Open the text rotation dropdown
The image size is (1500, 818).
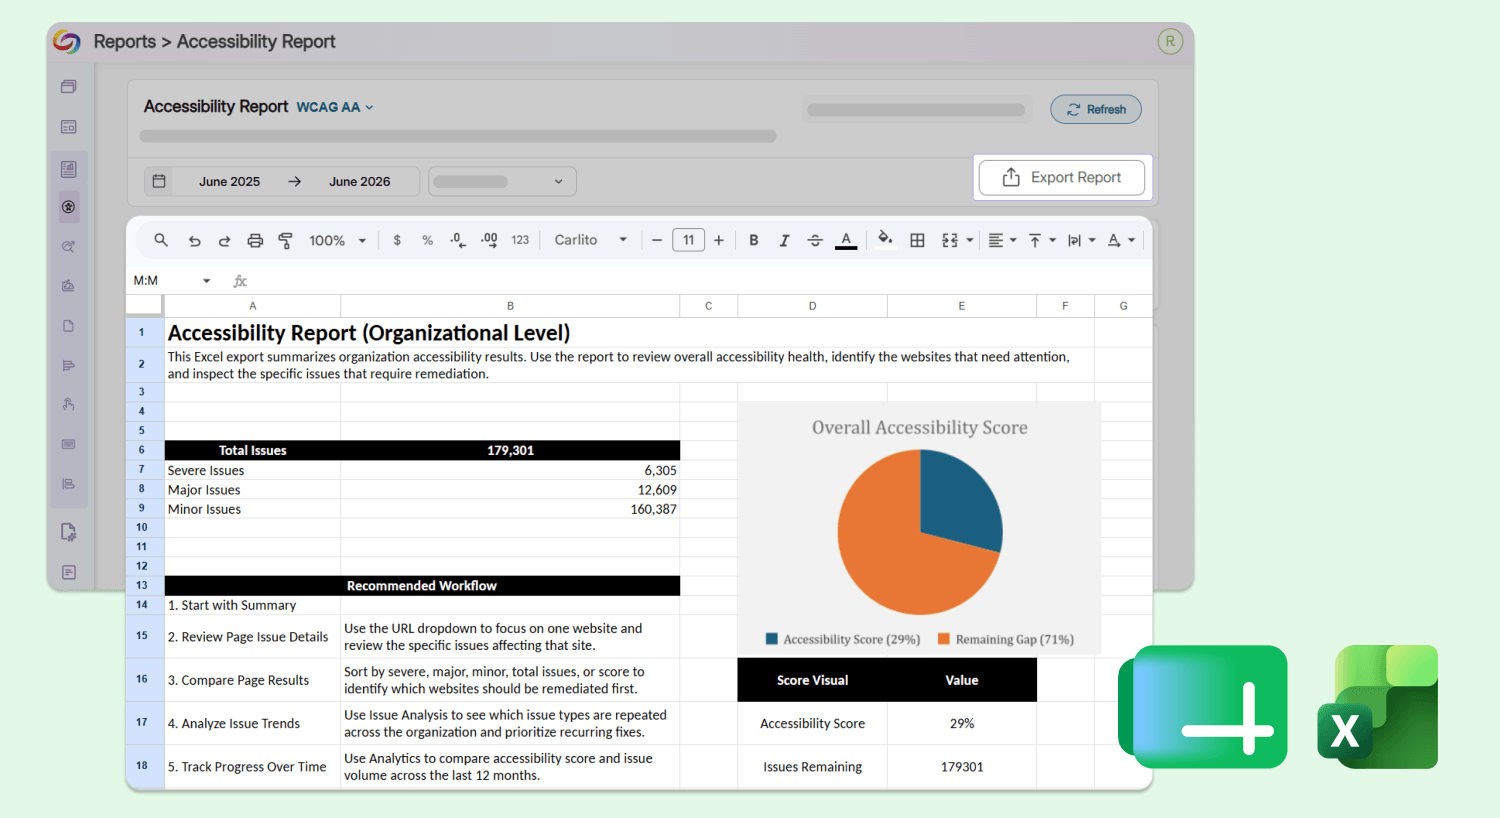[x=1121, y=240]
